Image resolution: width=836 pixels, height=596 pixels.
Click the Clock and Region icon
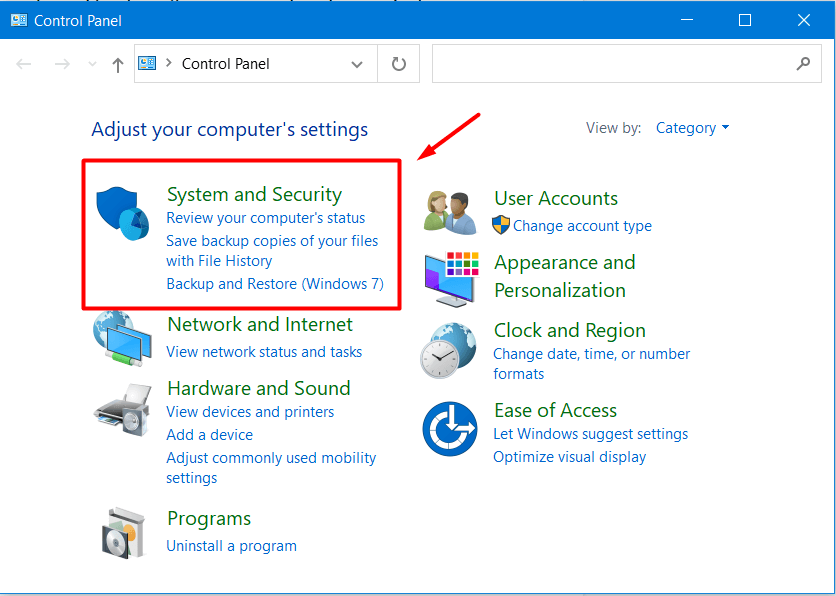[x=448, y=350]
